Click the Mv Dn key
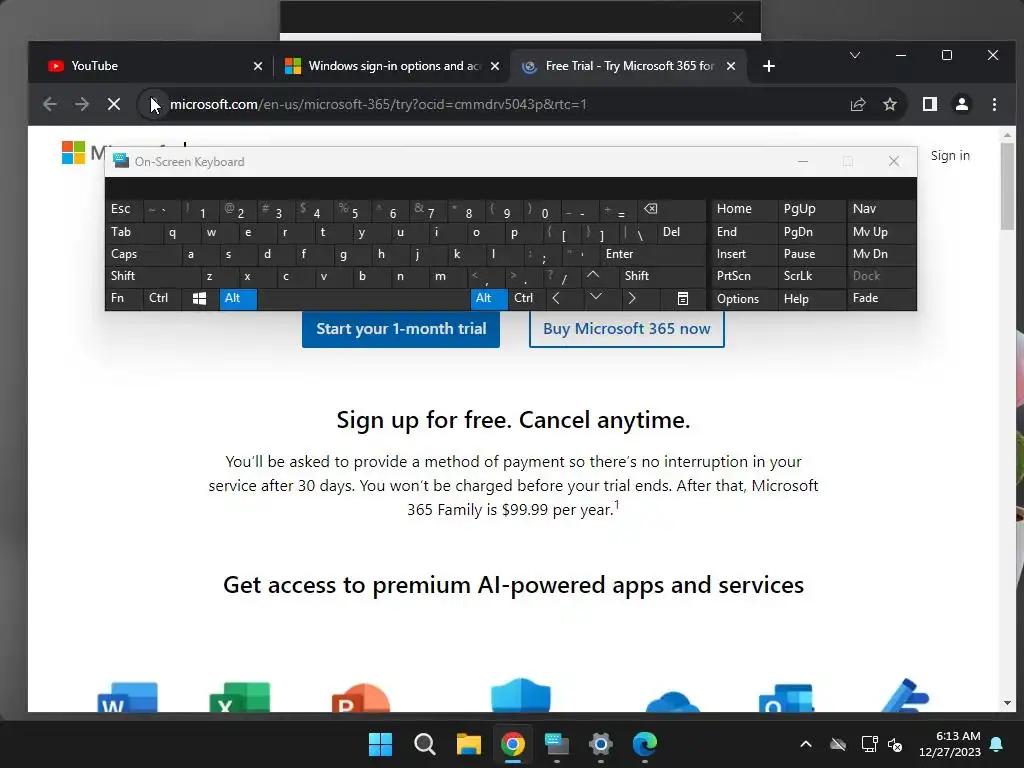The image size is (1024, 768). coord(881,254)
